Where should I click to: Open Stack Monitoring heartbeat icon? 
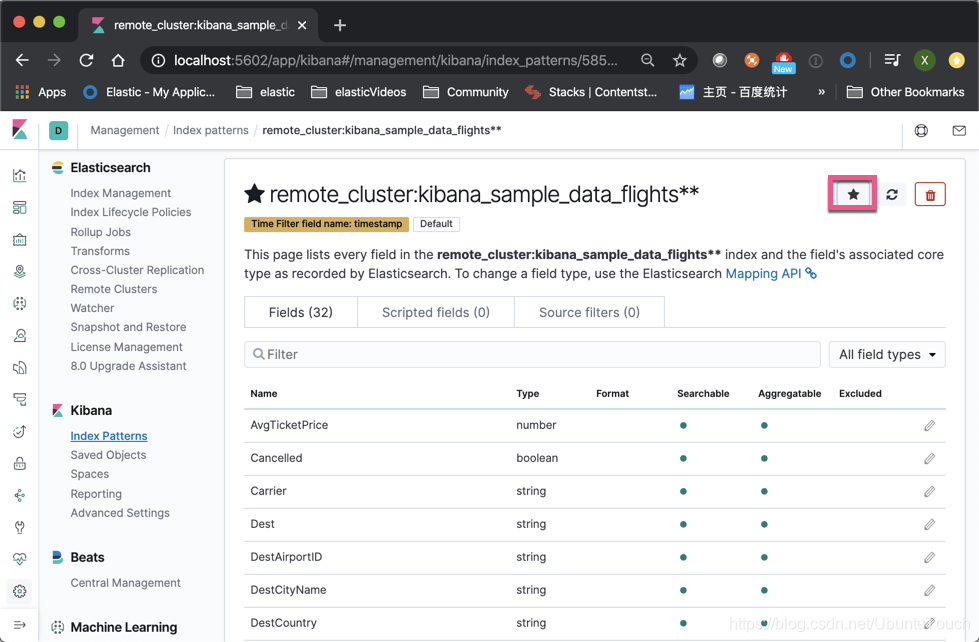click(x=19, y=559)
